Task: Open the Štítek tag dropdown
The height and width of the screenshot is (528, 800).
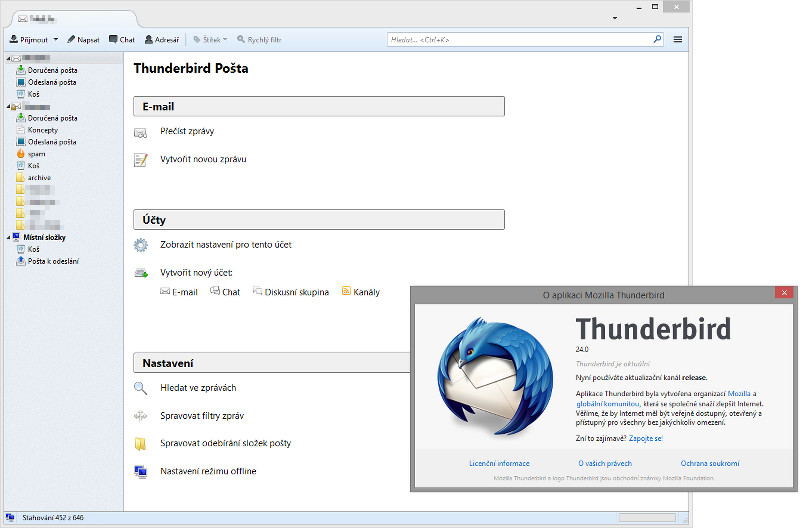Action: (x=210, y=39)
